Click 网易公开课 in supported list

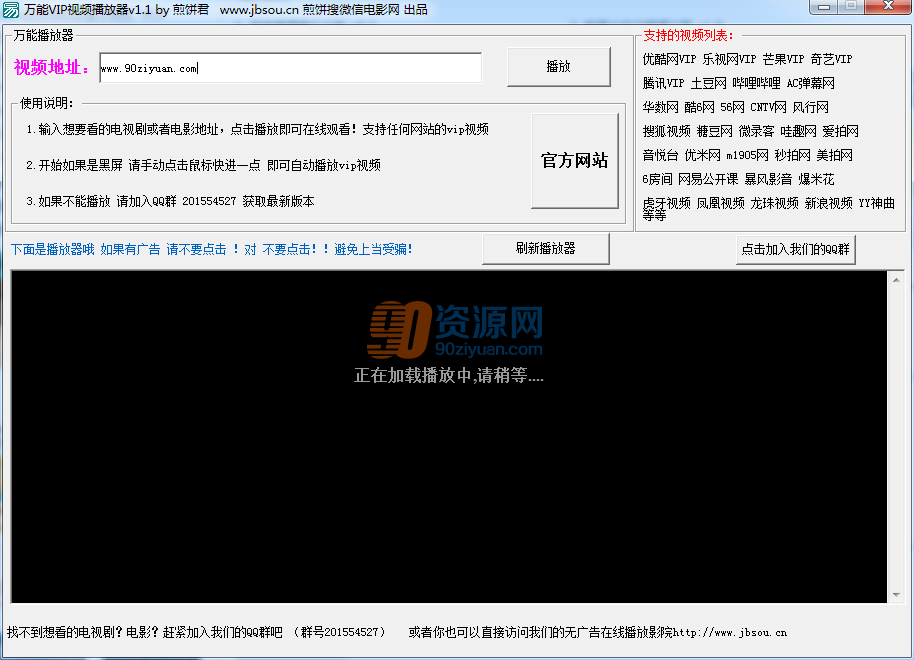tap(708, 179)
